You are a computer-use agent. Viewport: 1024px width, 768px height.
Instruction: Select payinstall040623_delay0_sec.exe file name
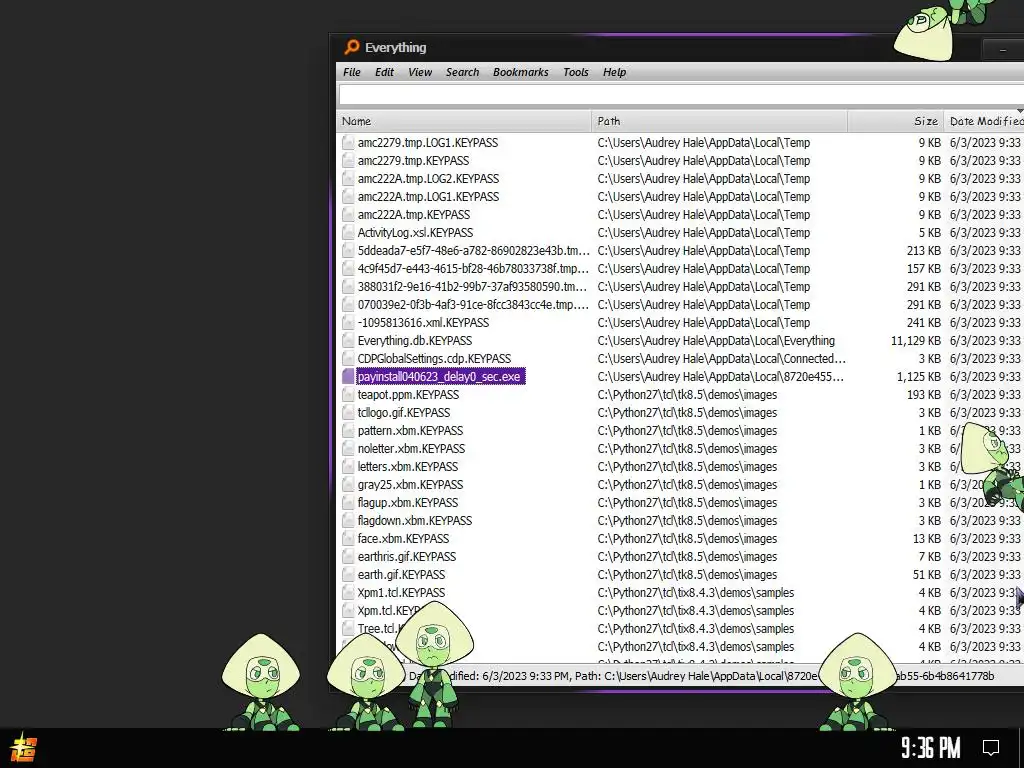pyautogui.click(x=439, y=377)
